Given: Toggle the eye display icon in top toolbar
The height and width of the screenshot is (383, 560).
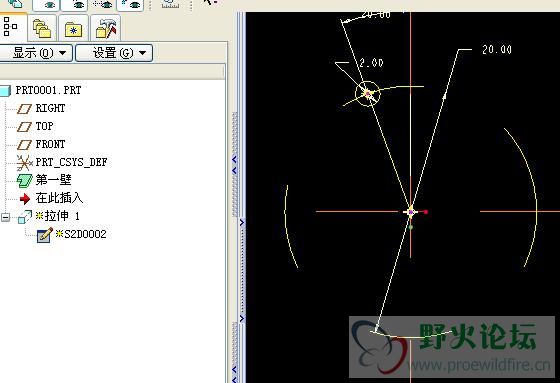Looking at the screenshot, I should pos(46,5).
